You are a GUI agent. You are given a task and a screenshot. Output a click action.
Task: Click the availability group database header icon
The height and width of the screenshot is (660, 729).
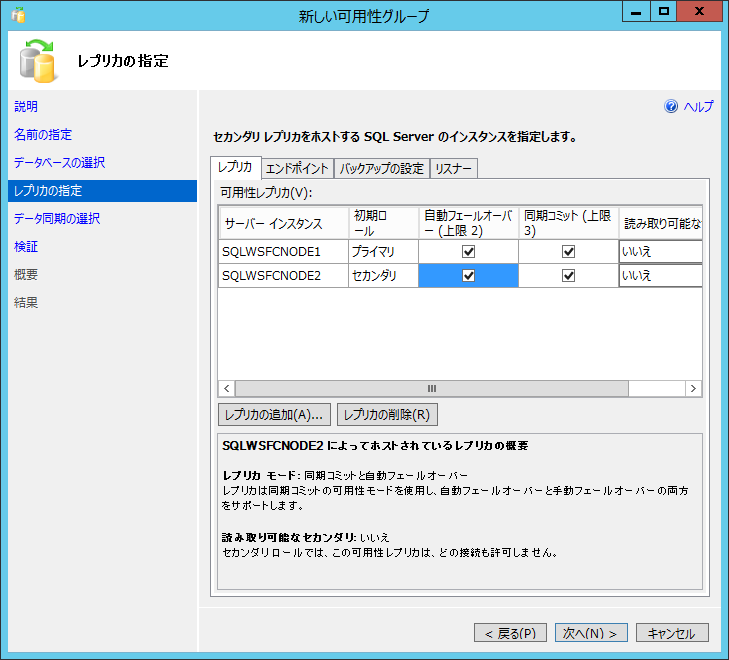point(38,61)
